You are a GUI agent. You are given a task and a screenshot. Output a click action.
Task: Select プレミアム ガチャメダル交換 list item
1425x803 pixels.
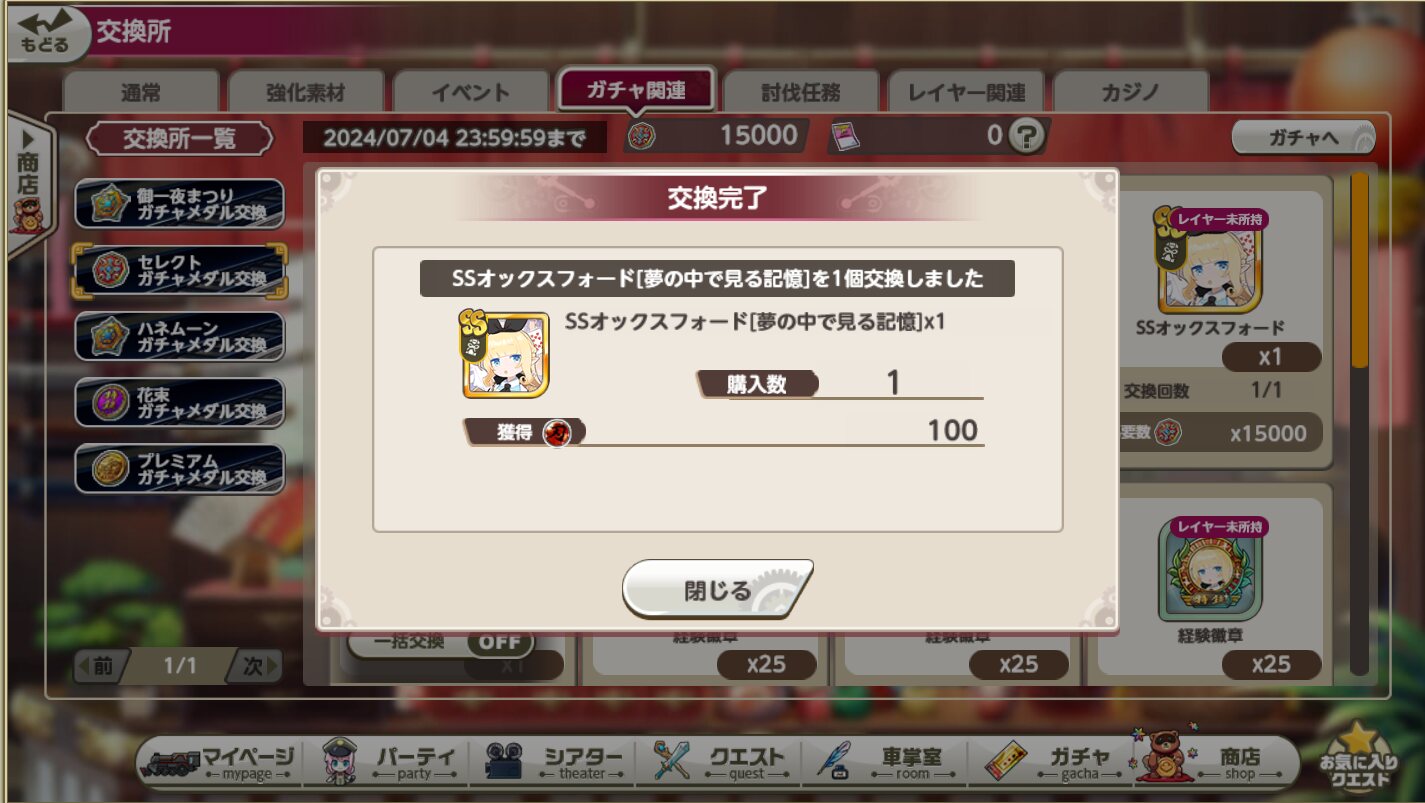point(180,469)
